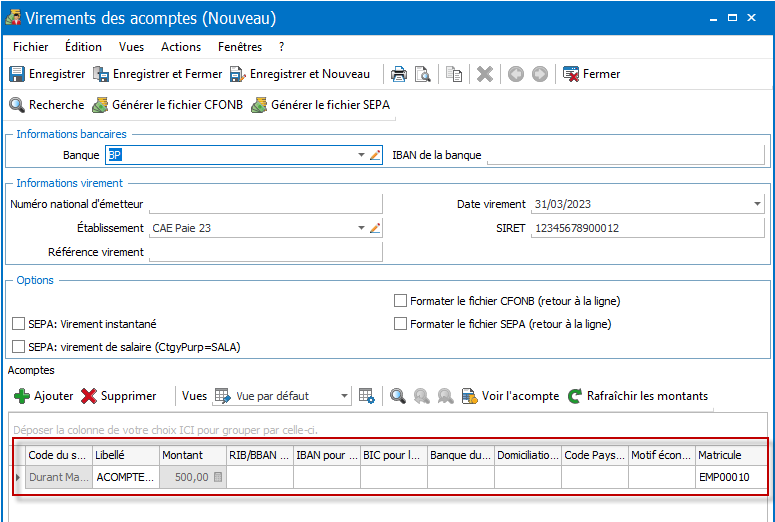The image size is (775, 522).
Task: Generate the SEPA file
Action: tap(321, 105)
